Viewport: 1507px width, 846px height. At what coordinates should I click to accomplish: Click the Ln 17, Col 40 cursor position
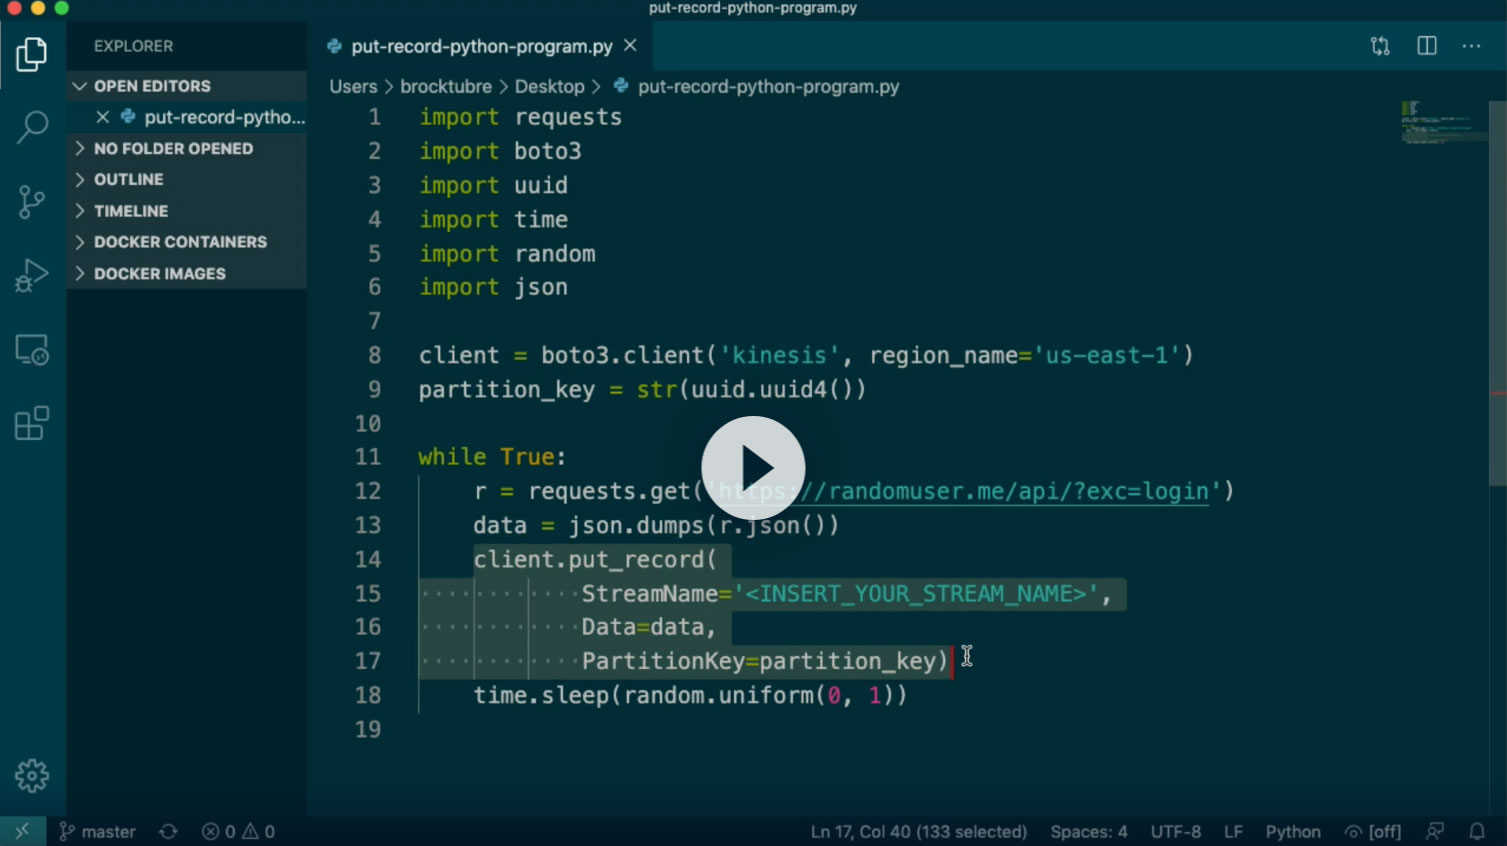918,831
